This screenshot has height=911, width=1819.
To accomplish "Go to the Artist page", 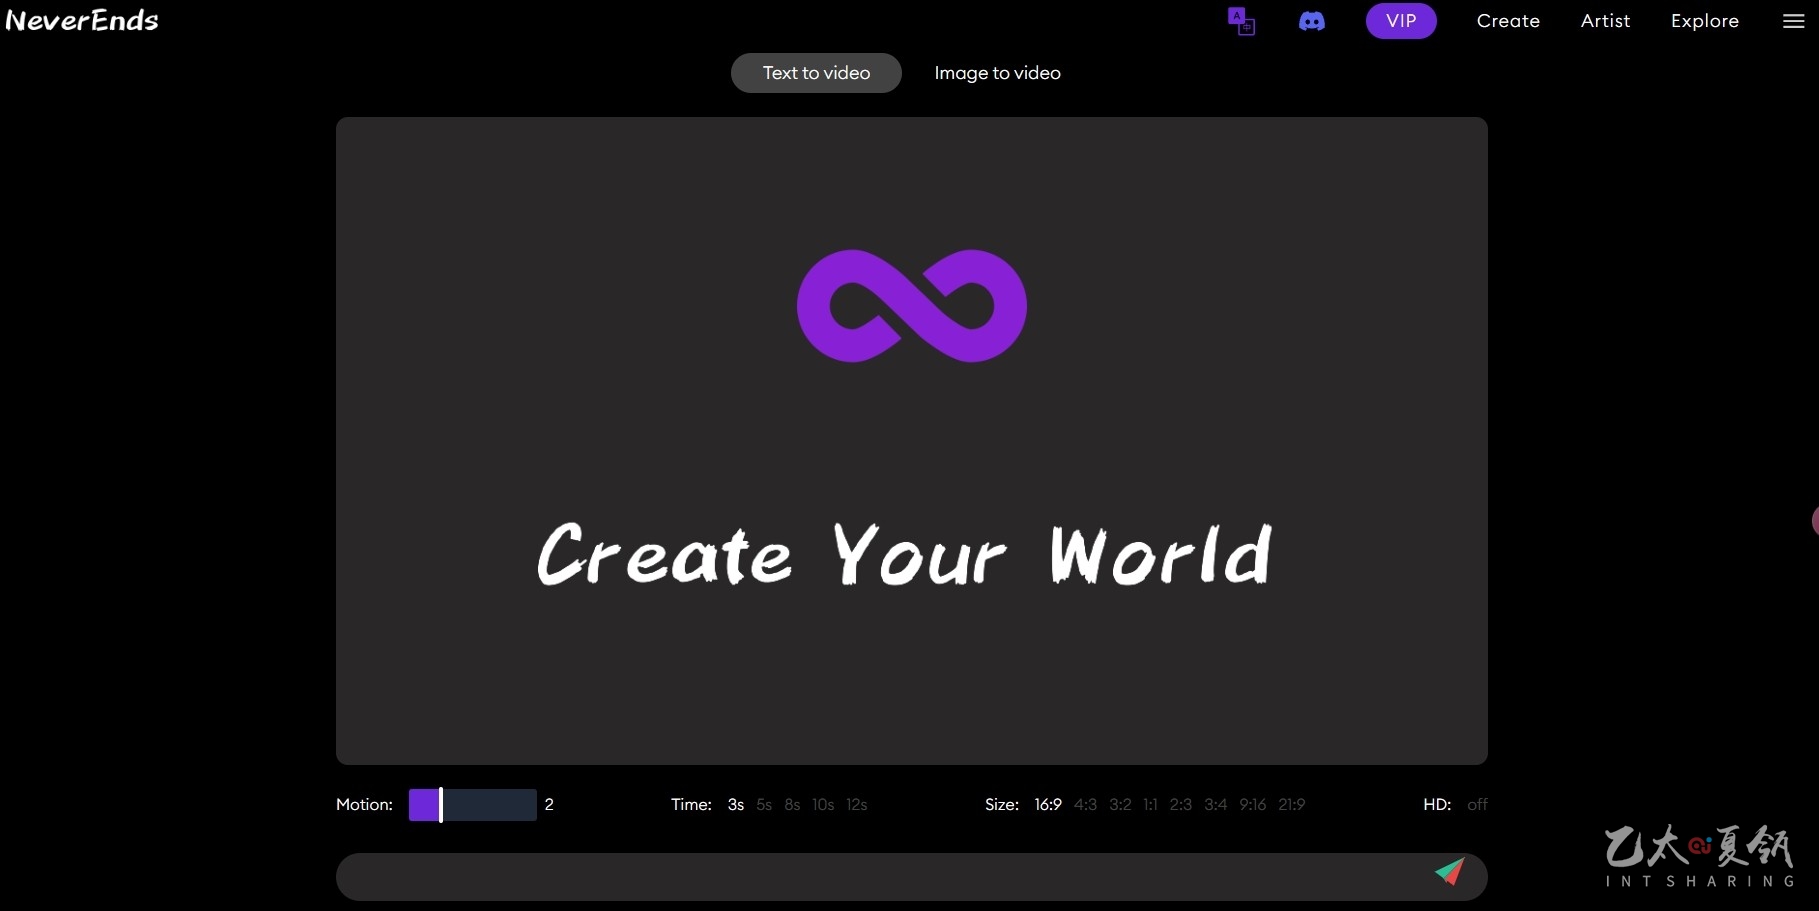I will click(x=1605, y=21).
